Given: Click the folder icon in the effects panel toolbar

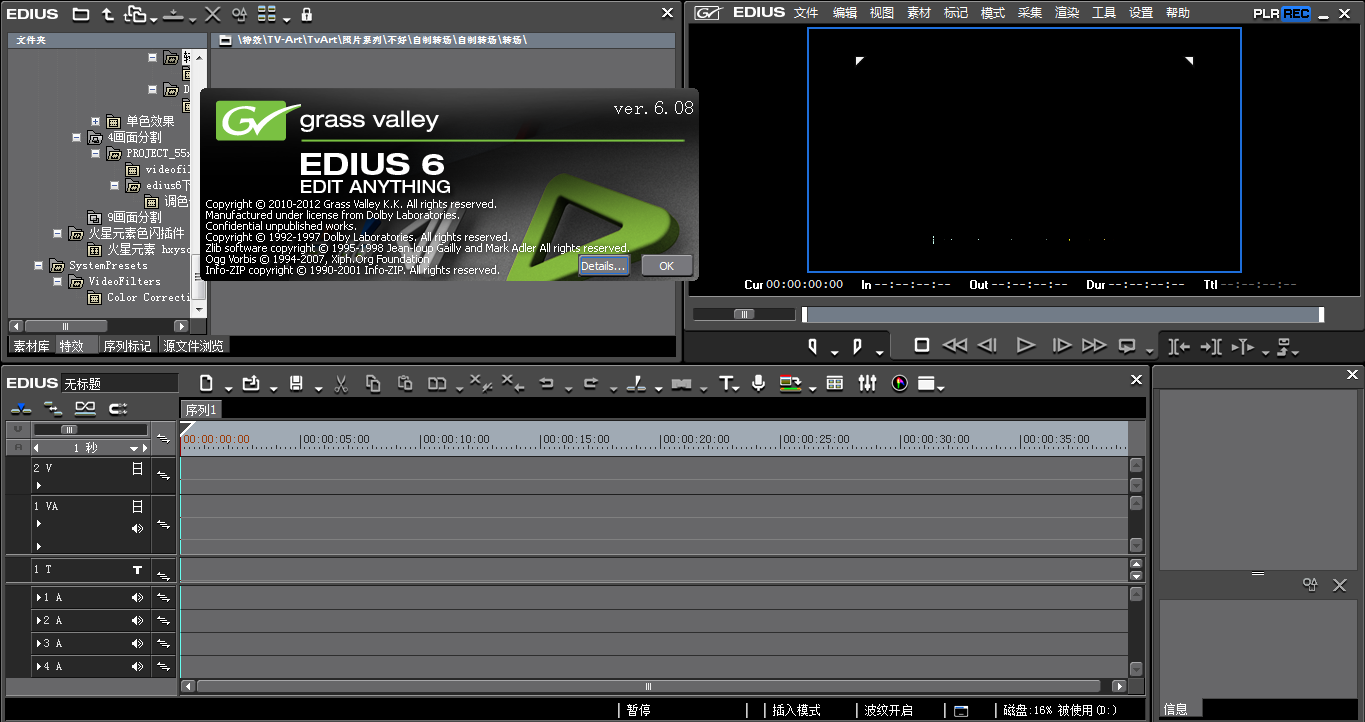Looking at the screenshot, I should coord(81,14).
